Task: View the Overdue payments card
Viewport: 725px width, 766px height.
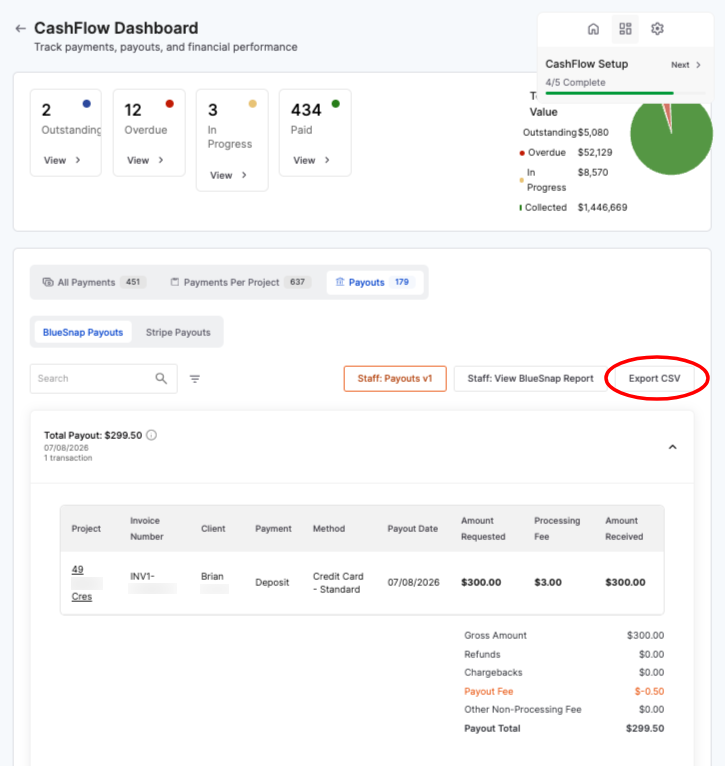Action: [149, 132]
